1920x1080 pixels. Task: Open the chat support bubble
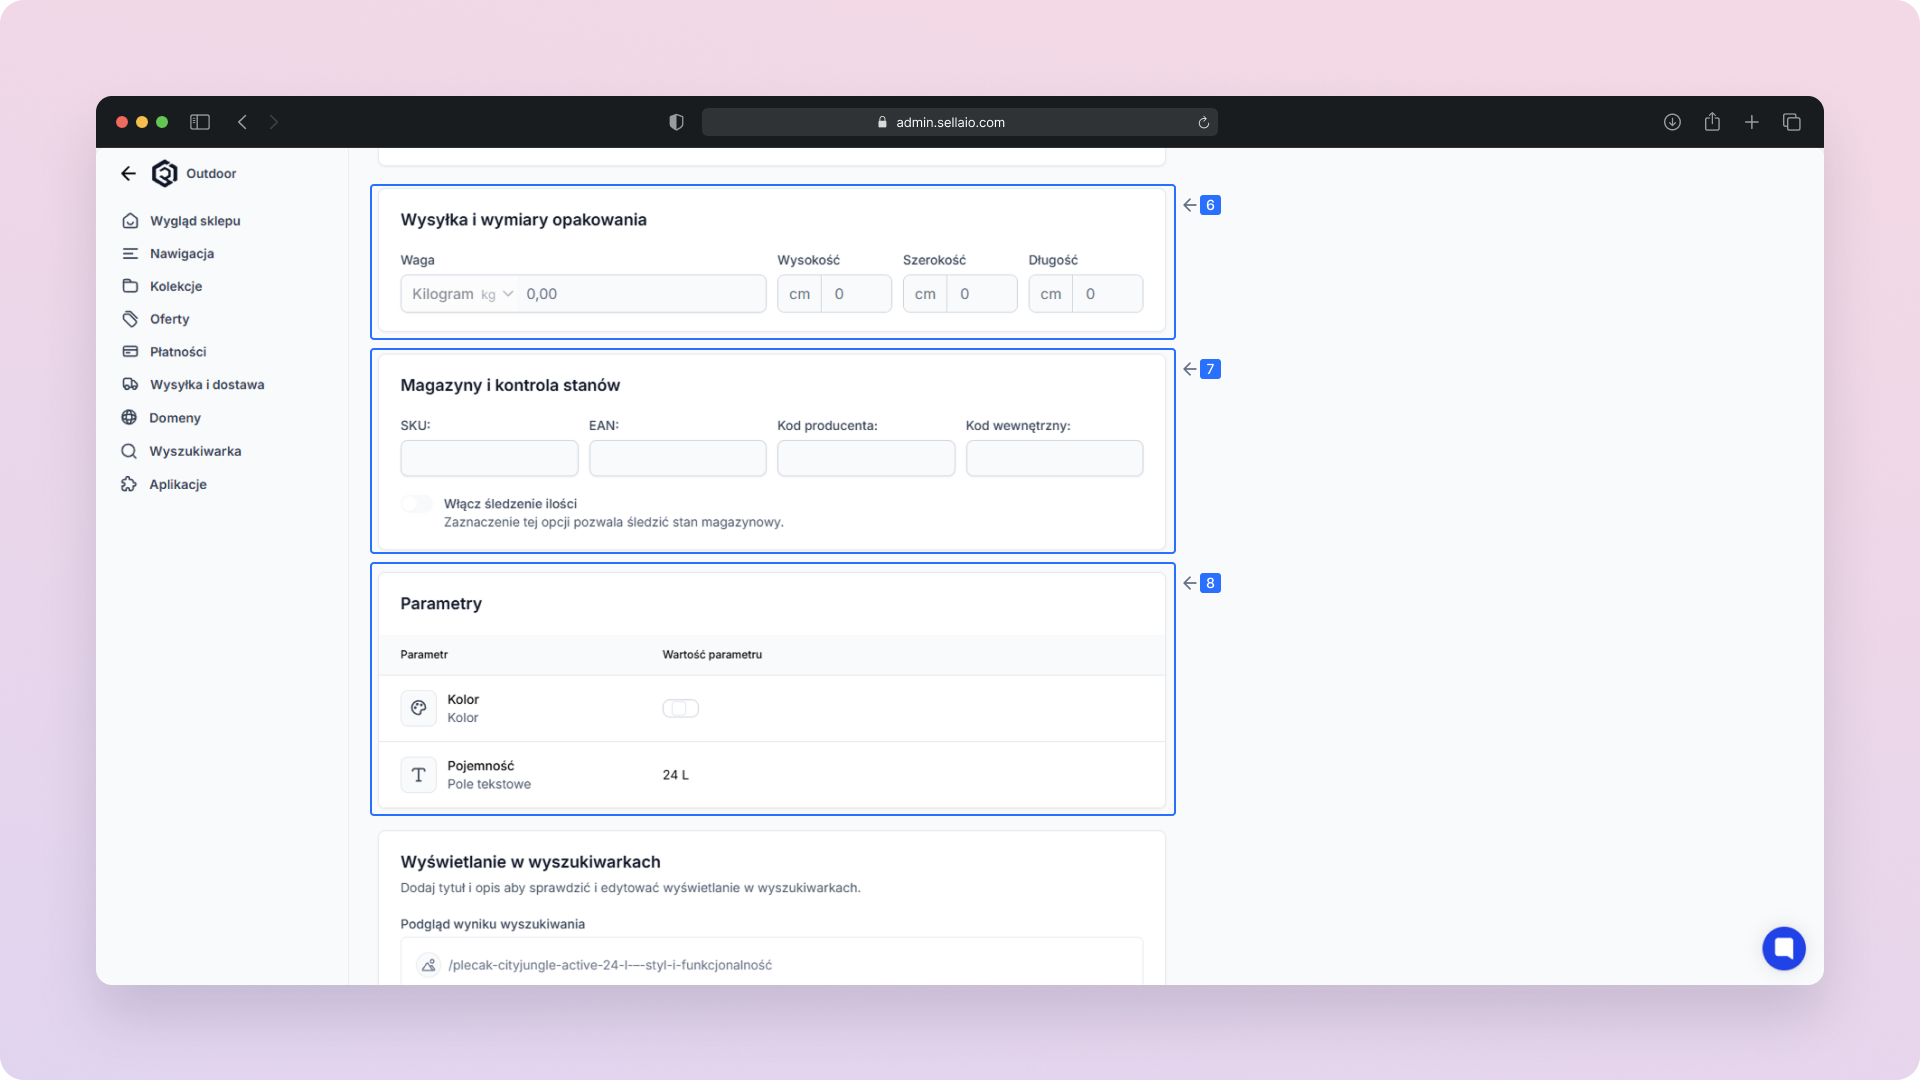pos(1783,948)
